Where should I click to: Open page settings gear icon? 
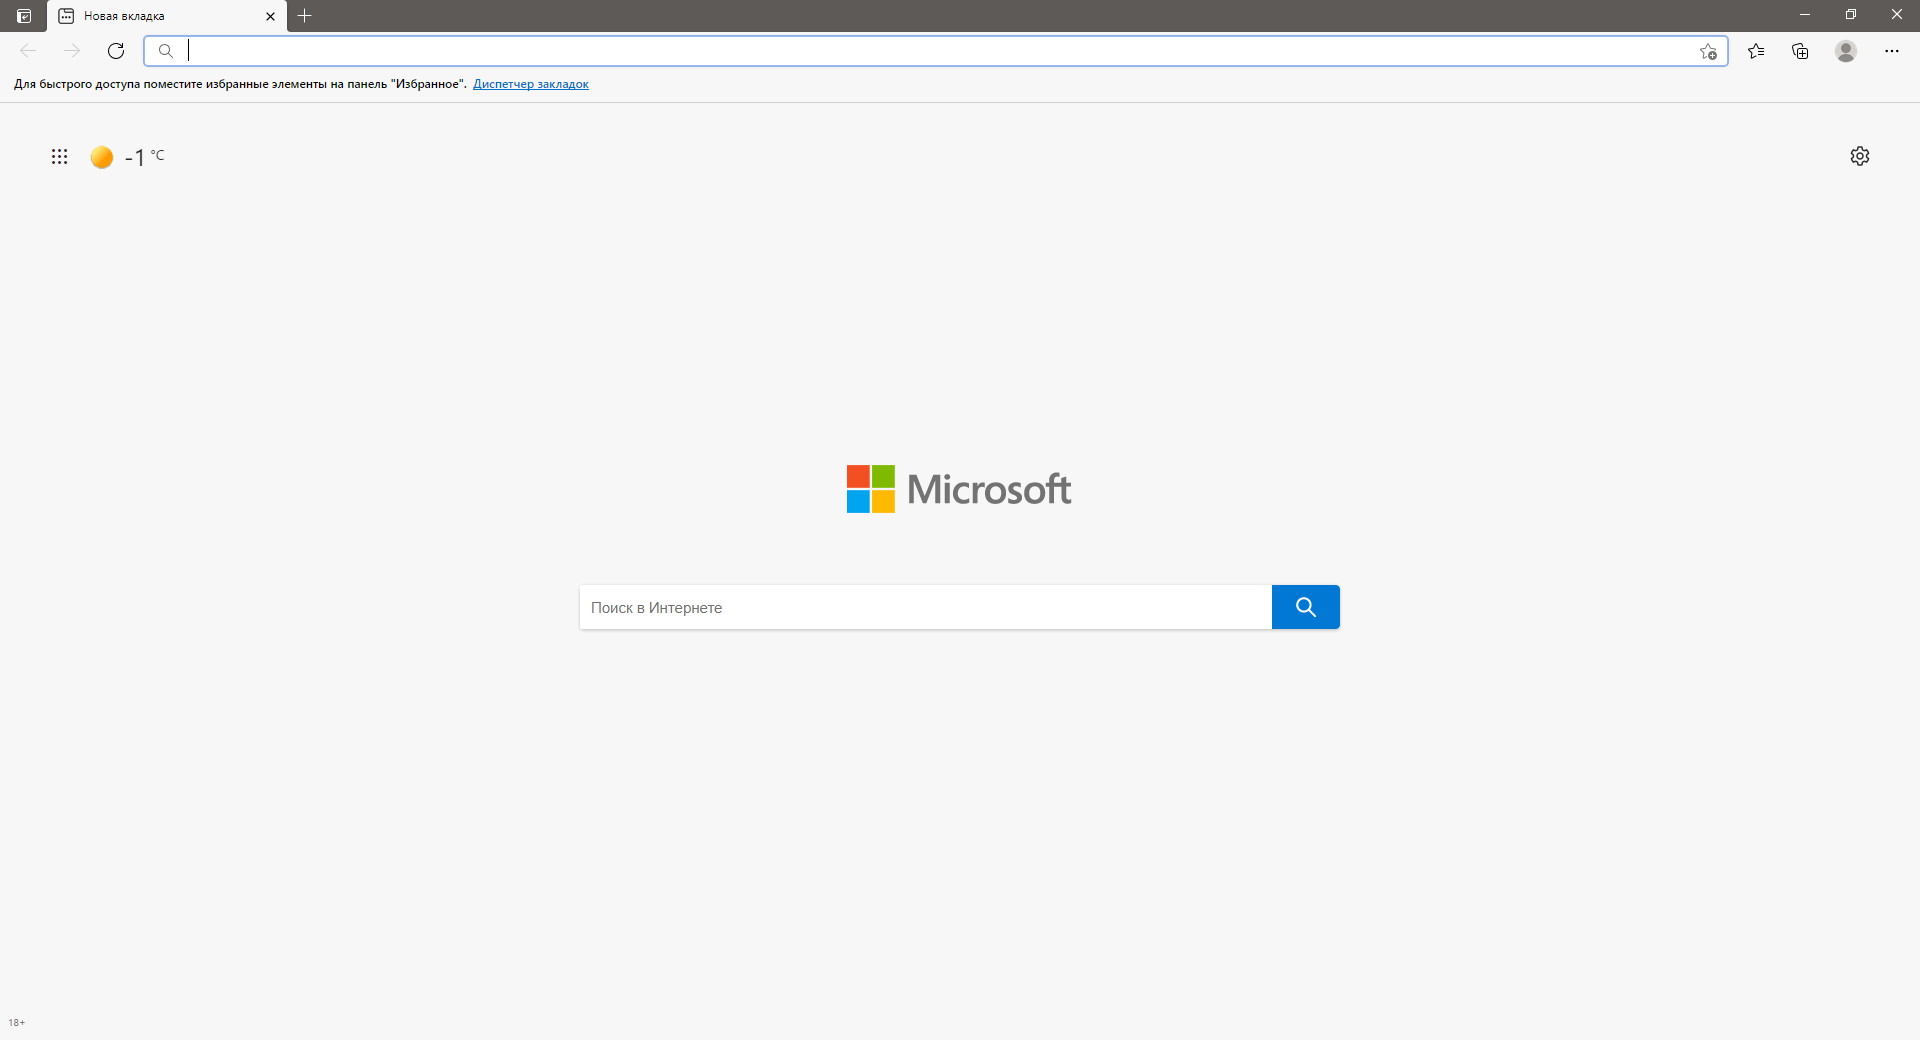pyautogui.click(x=1859, y=156)
